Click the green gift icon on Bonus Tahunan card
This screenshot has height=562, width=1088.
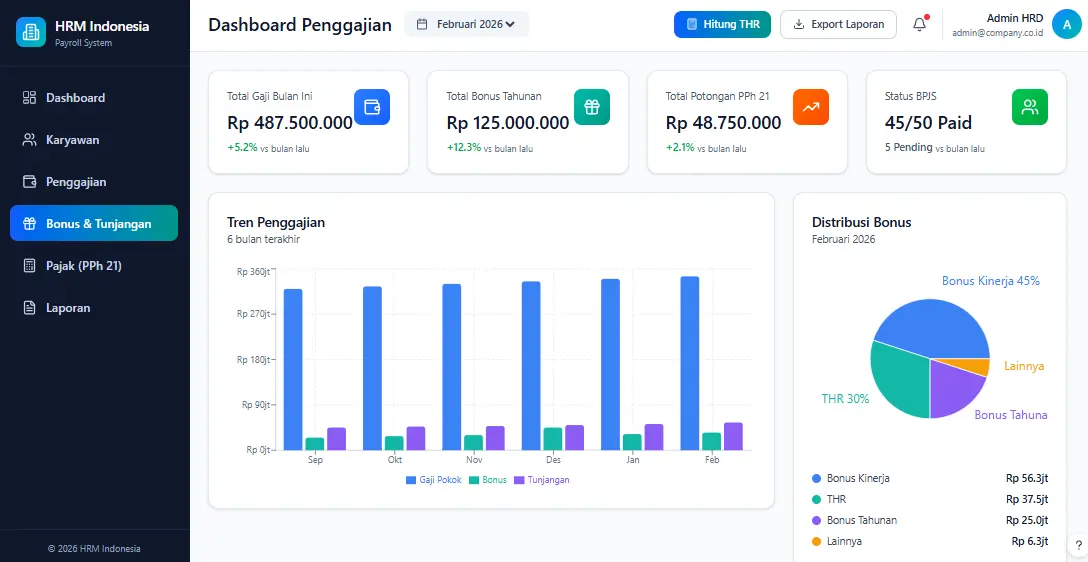click(x=591, y=107)
